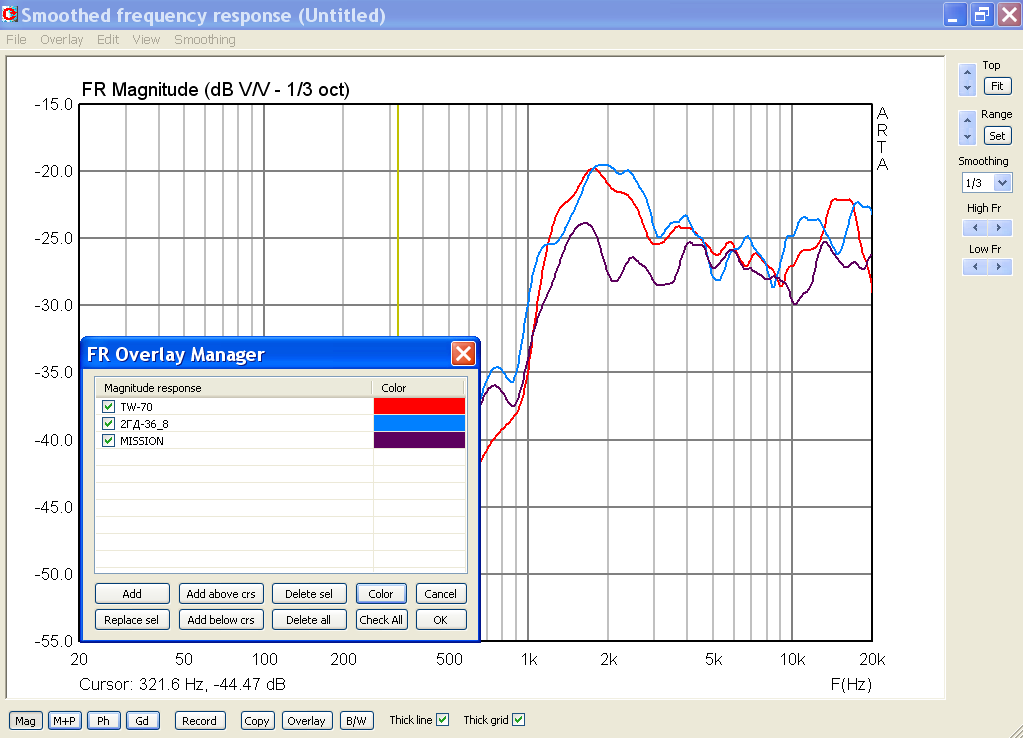Open the File menu
Image resolution: width=1023 pixels, height=738 pixels.
pos(16,40)
